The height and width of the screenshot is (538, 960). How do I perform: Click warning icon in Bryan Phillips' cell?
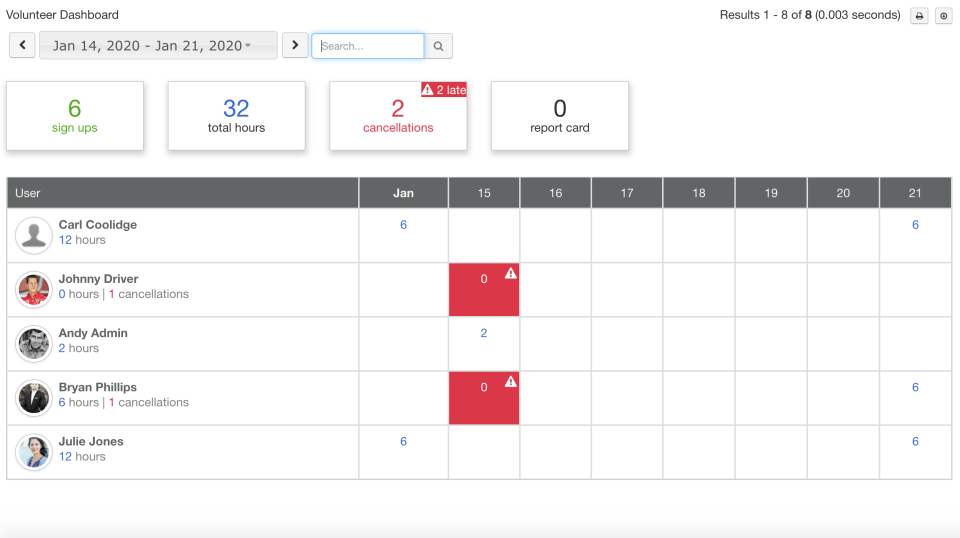[x=510, y=381]
